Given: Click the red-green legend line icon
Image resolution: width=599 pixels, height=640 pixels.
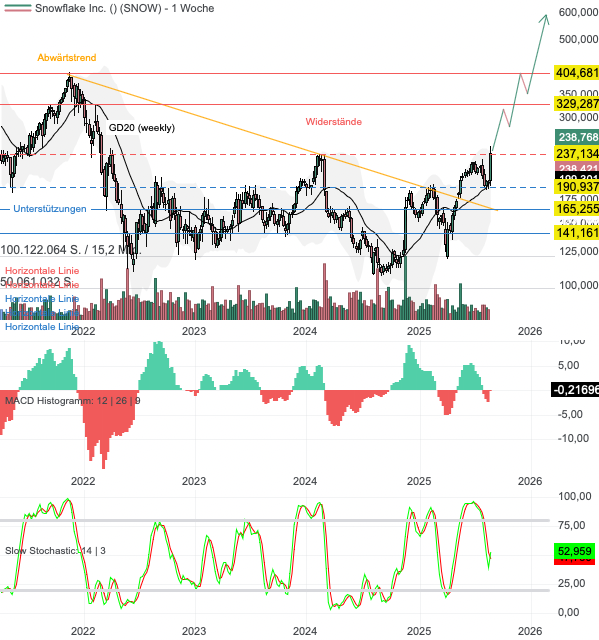Looking at the screenshot, I should (18, 8).
